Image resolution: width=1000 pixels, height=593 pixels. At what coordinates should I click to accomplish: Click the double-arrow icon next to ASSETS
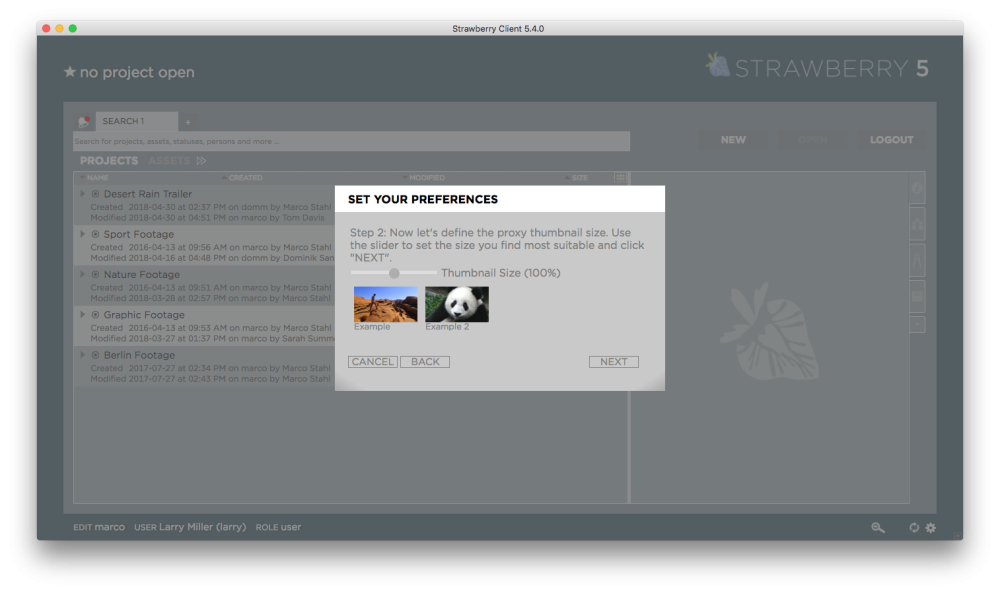[x=201, y=161]
